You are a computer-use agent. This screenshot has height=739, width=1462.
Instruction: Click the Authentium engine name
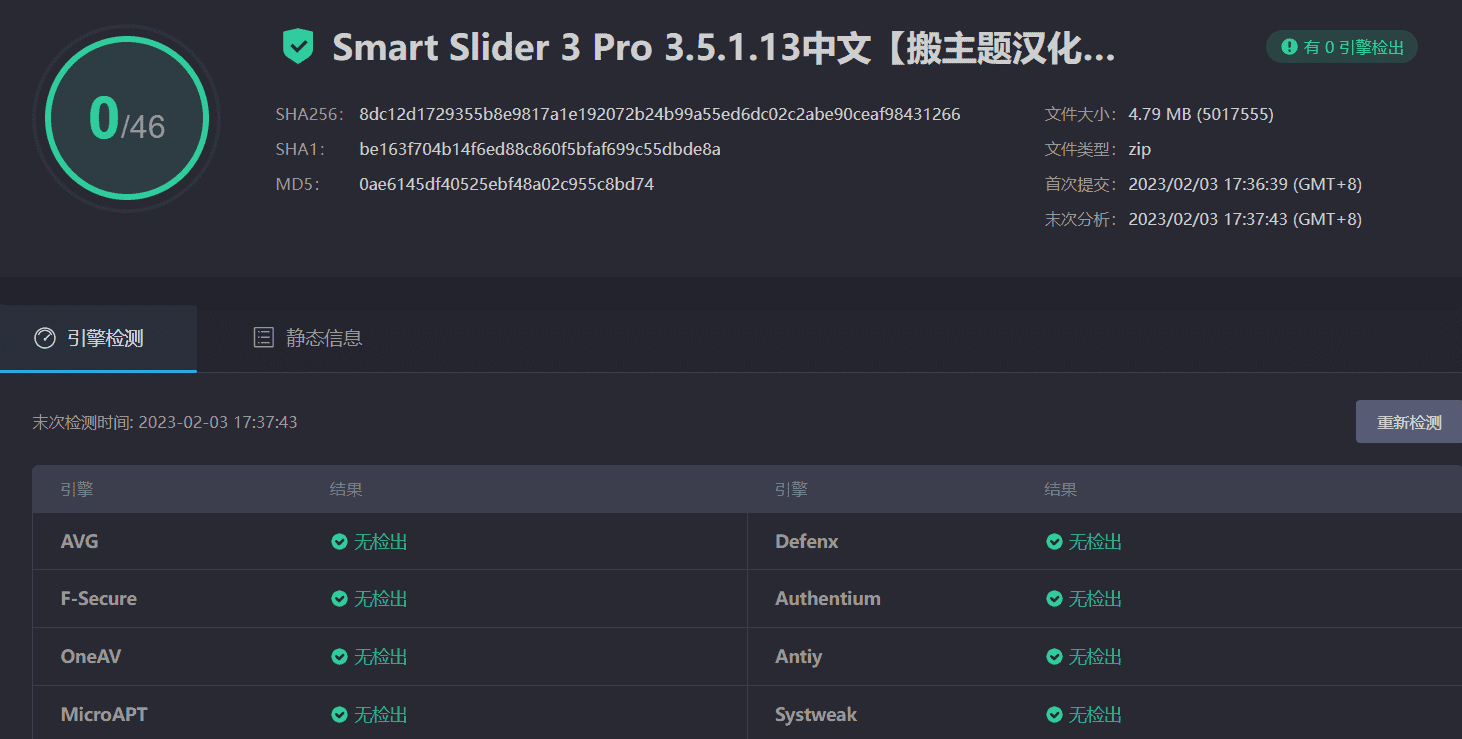point(828,599)
